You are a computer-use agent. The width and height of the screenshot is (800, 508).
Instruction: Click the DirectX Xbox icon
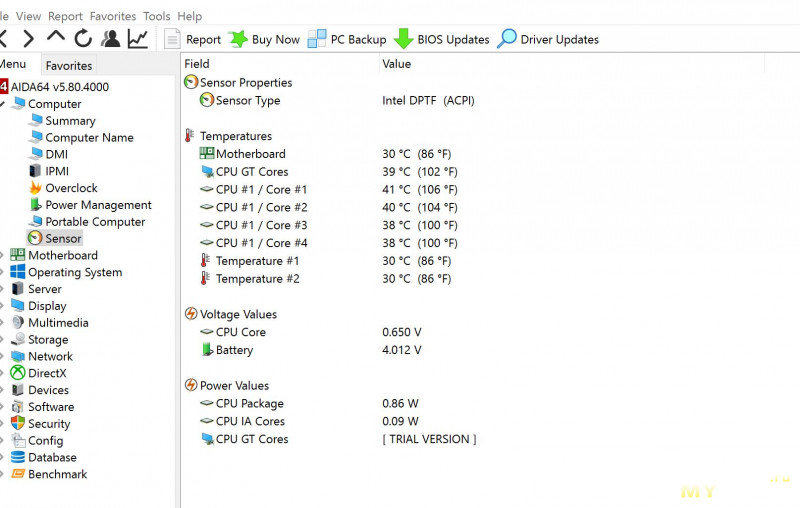click(x=18, y=373)
